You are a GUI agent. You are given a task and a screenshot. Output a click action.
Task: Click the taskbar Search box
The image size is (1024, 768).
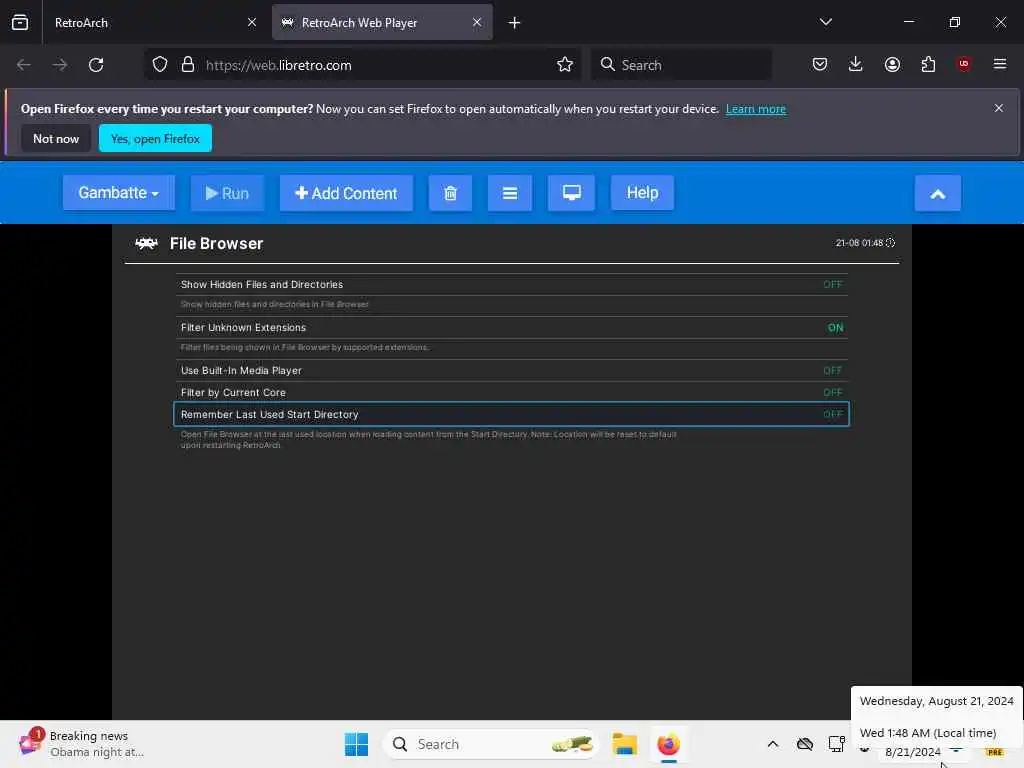pyautogui.click(x=491, y=744)
